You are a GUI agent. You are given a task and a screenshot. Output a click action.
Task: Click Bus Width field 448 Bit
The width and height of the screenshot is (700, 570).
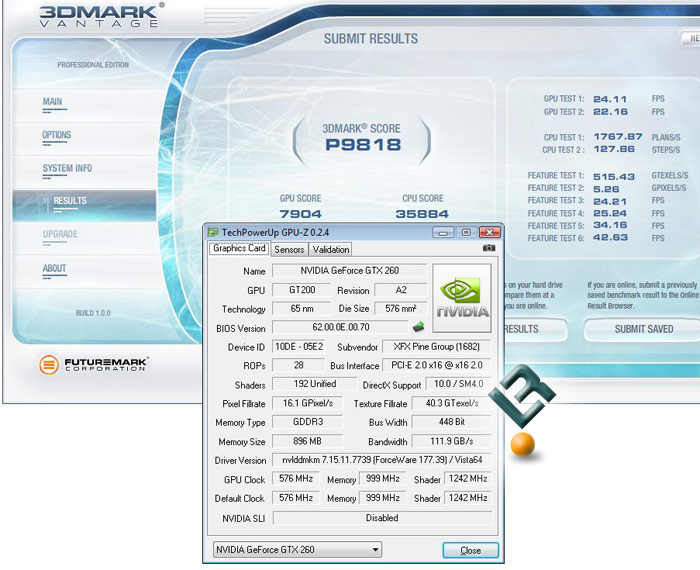click(451, 422)
